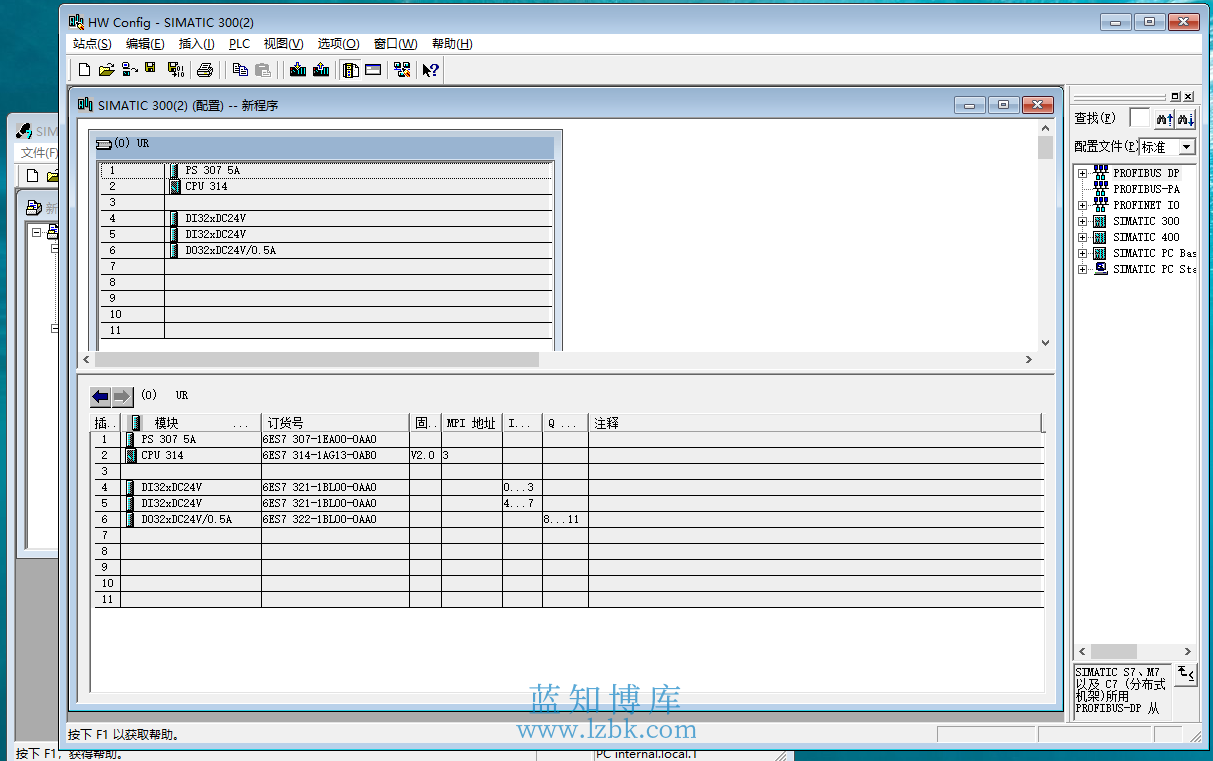Screen dimensions: 1213x761
Task: Click the Download to Module toolbar icon
Action: pyautogui.click(x=297, y=70)
